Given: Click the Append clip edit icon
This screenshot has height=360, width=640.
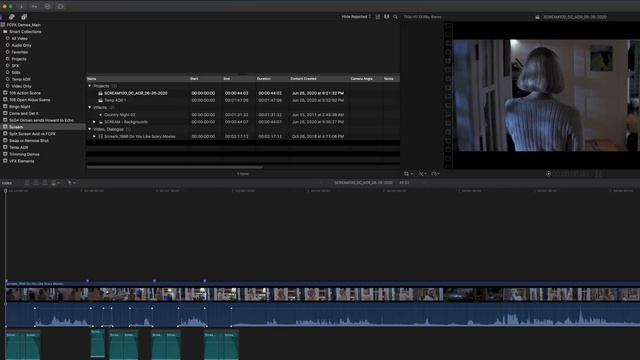Looking at the screenshot, I should pos(44,183).
